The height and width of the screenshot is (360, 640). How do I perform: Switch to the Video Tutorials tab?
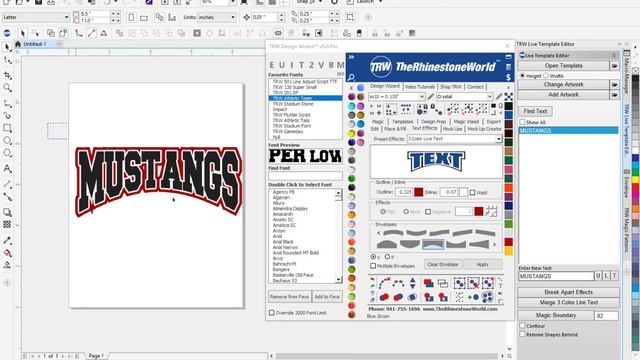[420, 87]
